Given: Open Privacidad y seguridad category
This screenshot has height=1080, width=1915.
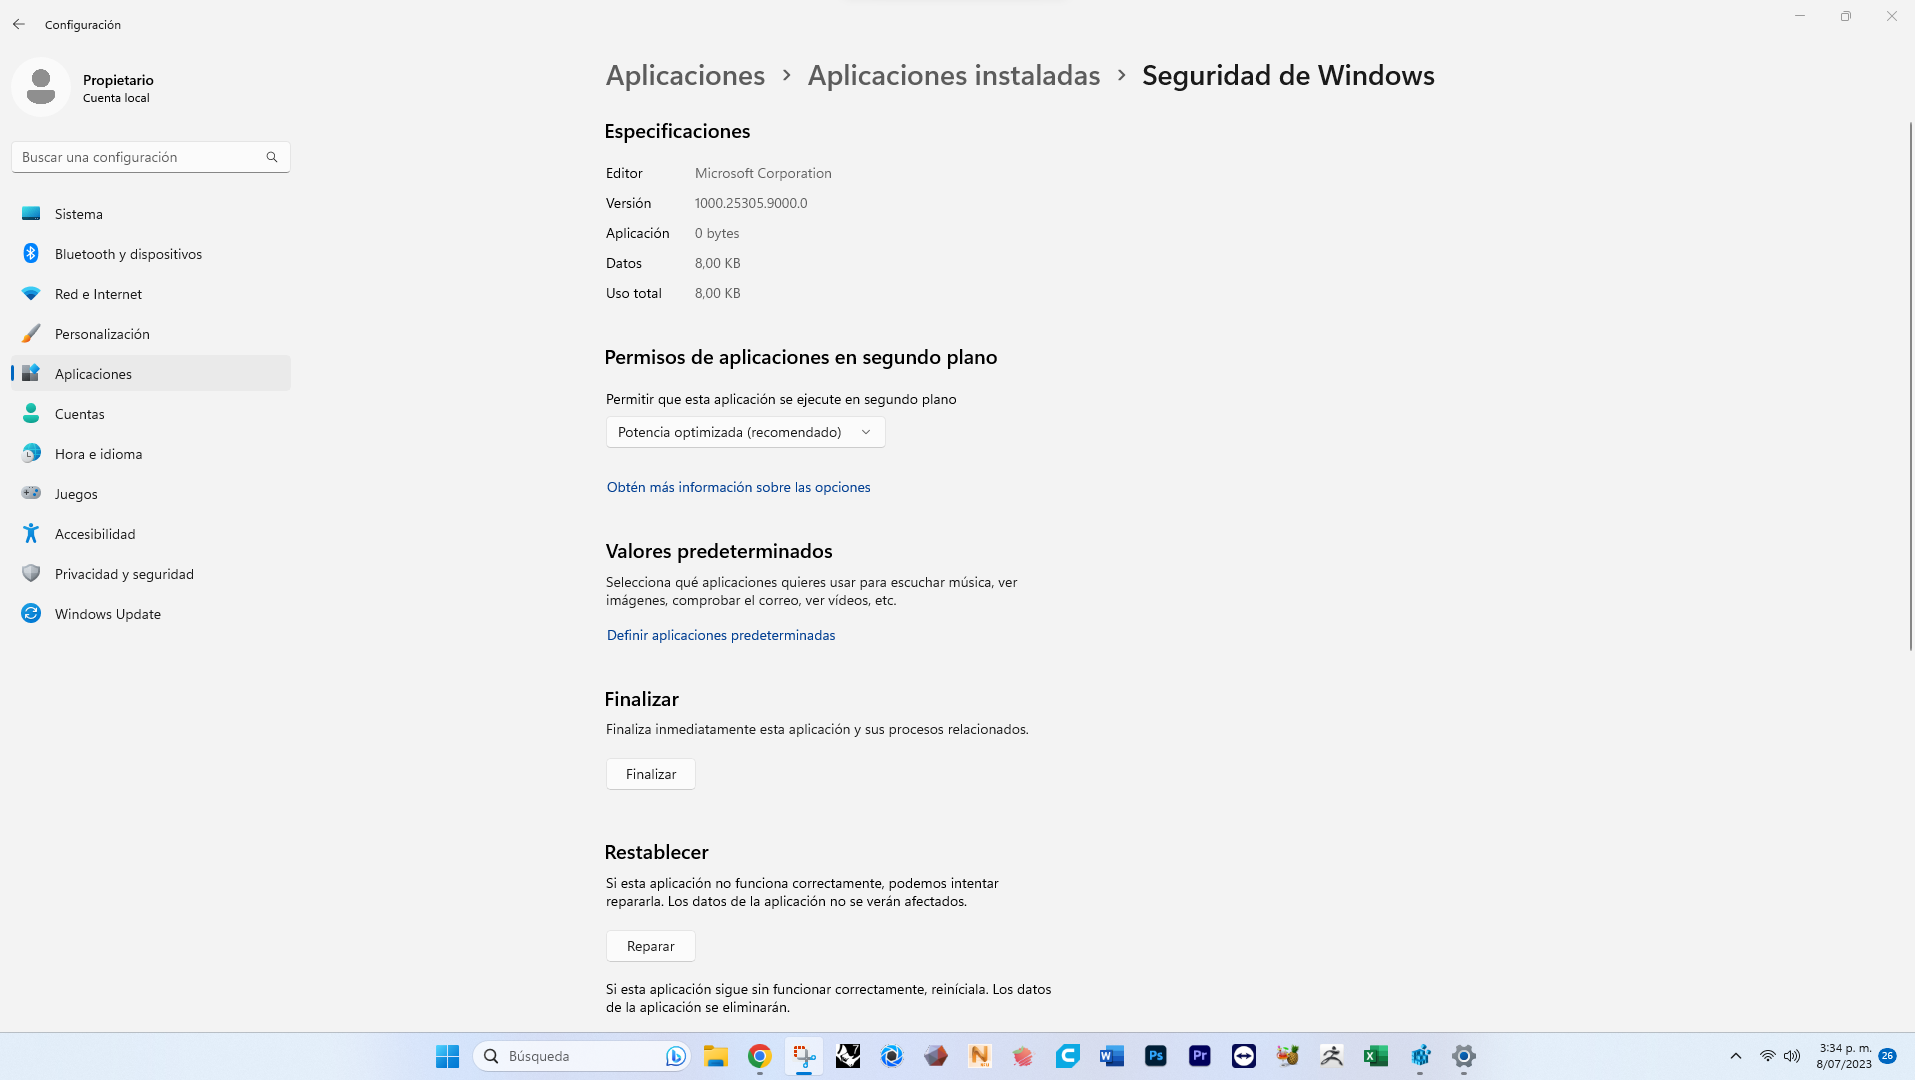Looking at the screenshot, I should pyautogui.click(x=151, y=574).
